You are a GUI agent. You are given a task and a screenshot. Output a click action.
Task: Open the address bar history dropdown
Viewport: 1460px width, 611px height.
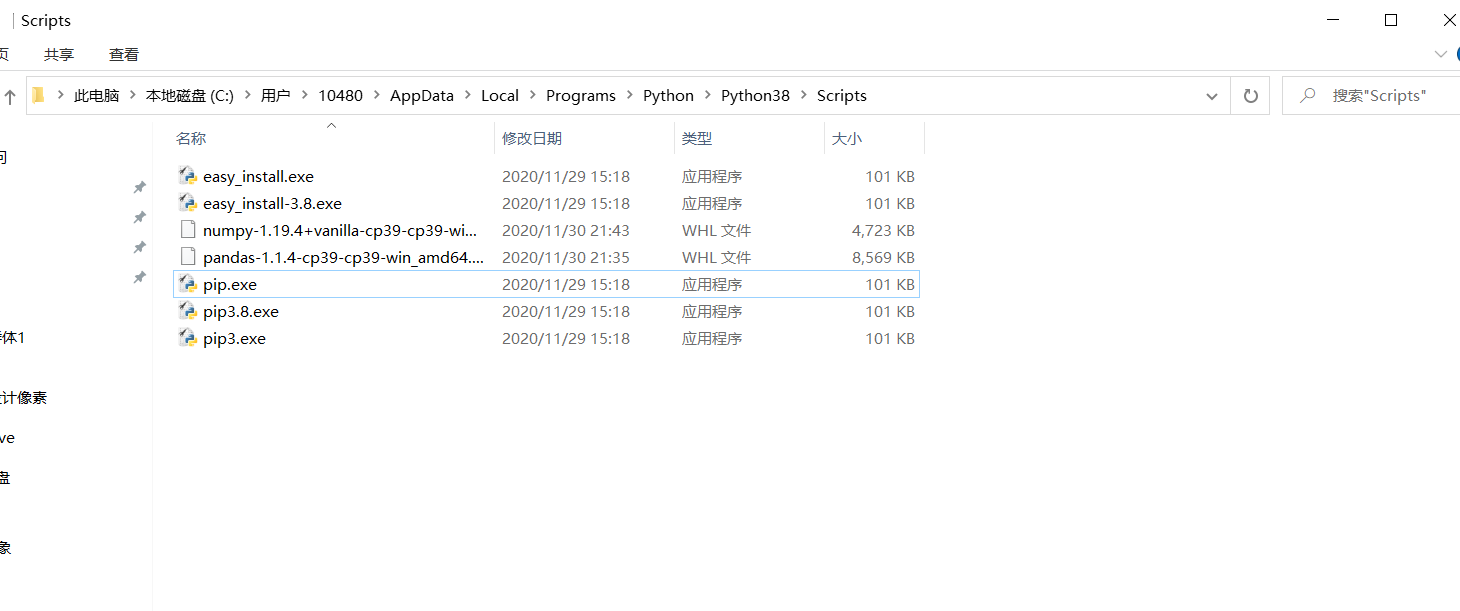pos(1211,95)
